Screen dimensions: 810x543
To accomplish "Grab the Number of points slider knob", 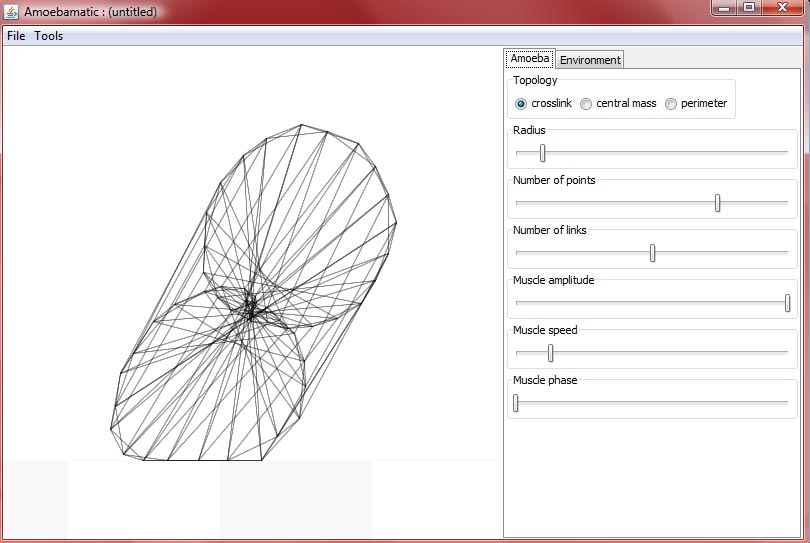I will click(x=717, y=203).
